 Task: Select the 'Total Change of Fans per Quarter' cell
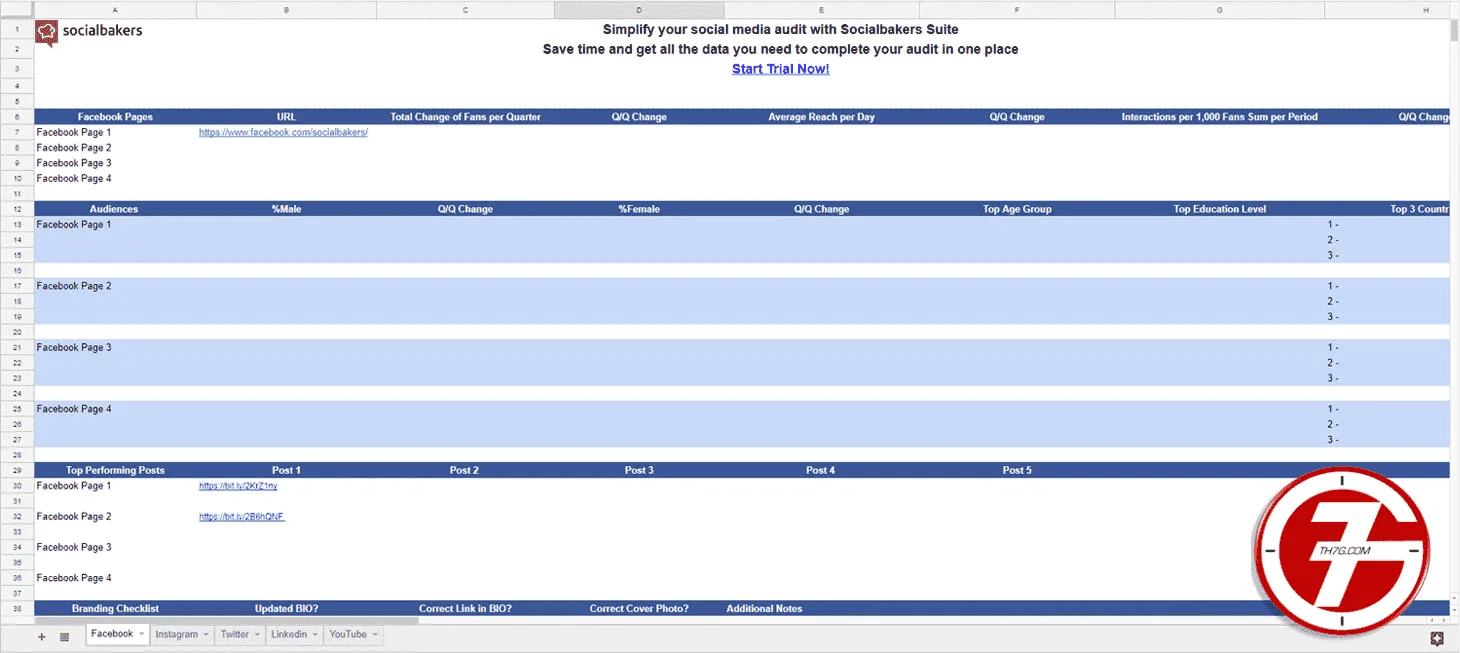click(x=465, y=117)
